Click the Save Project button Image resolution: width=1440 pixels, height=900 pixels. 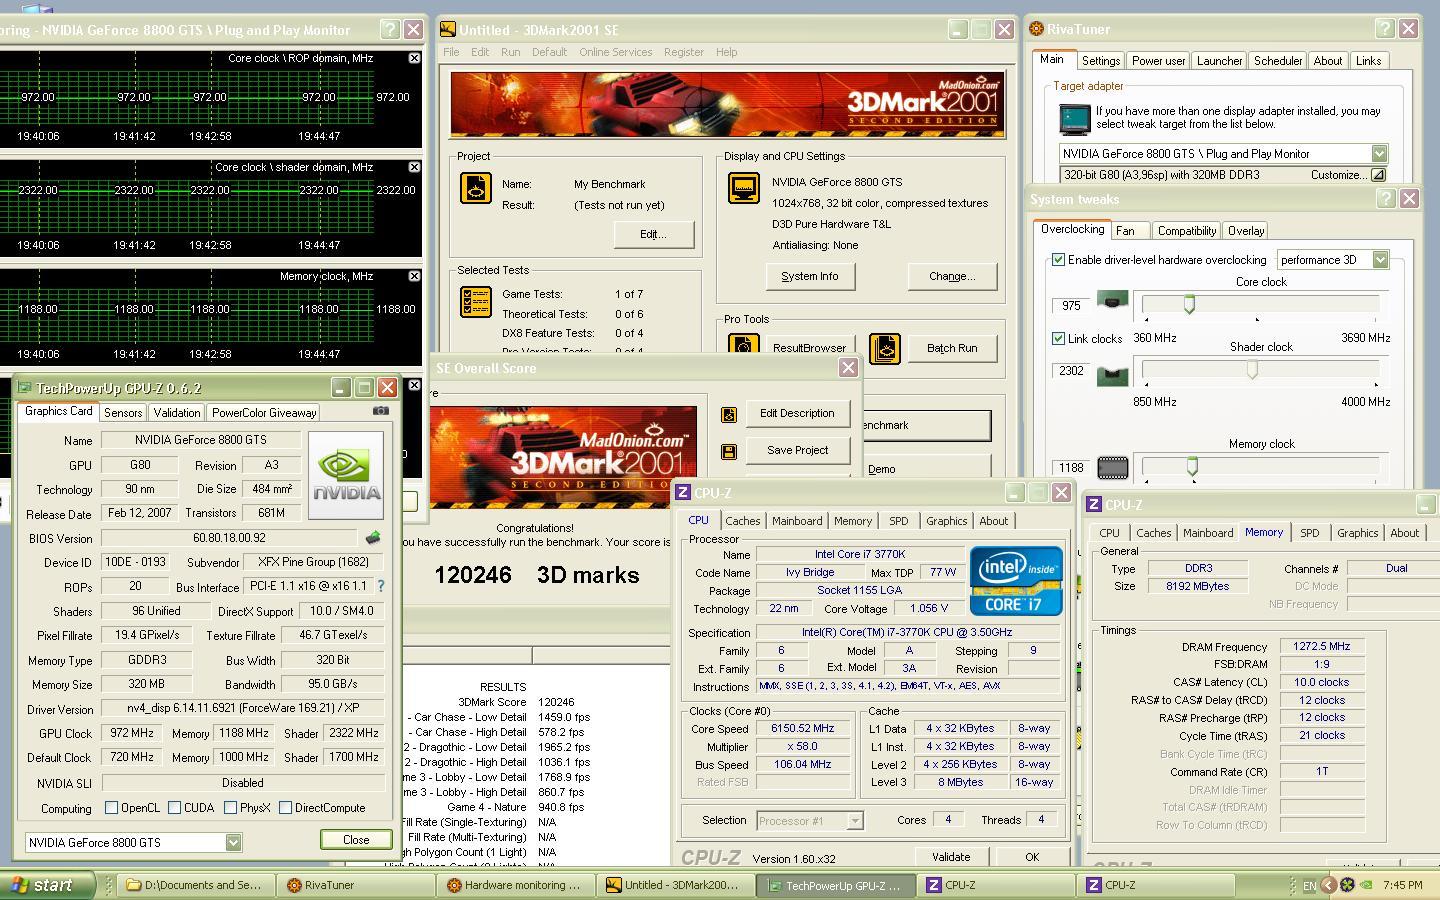tap(798, 450)
